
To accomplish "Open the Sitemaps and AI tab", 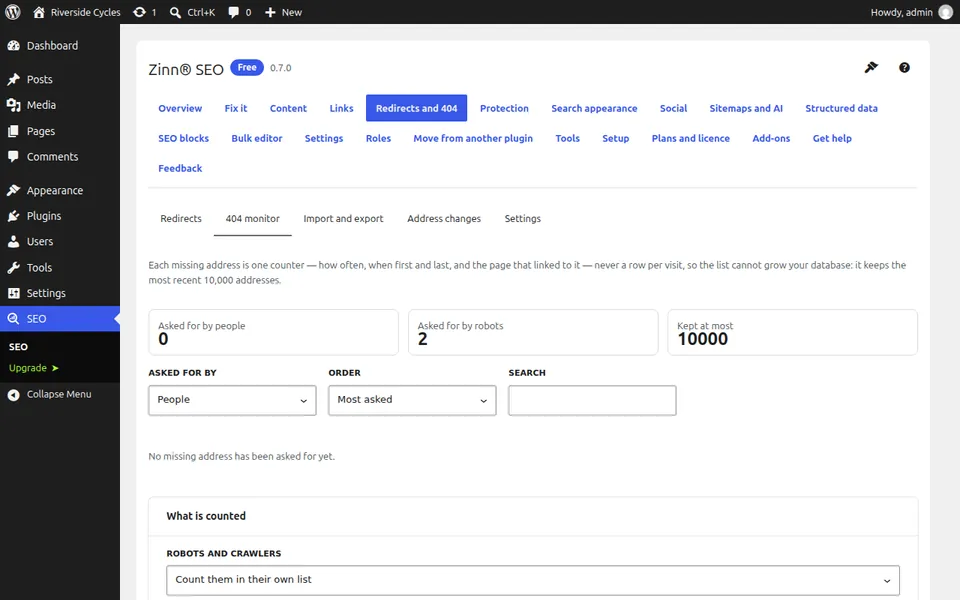I will click(746, 108).
